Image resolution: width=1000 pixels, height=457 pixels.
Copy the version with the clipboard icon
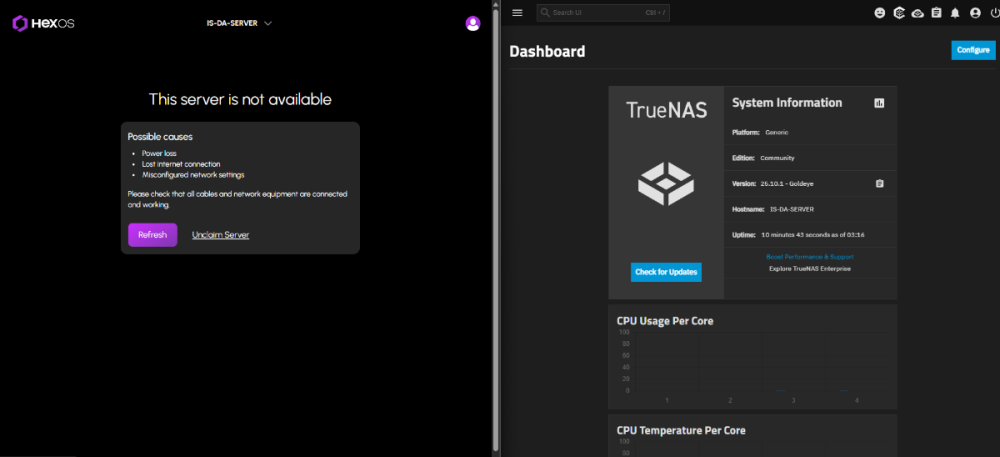[879, 183]
